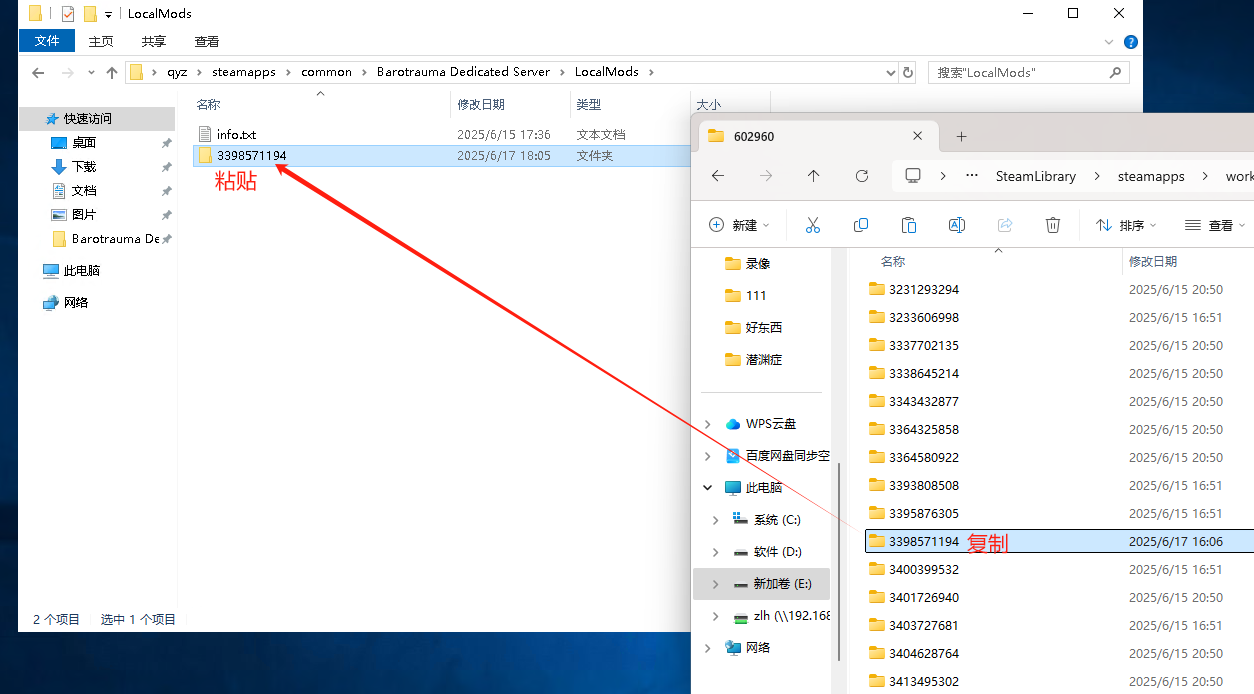The height and width of the screenshot is (694, 1254).
Task: Click the share icon in 602960 toolbar
Action: (1005, 225)
